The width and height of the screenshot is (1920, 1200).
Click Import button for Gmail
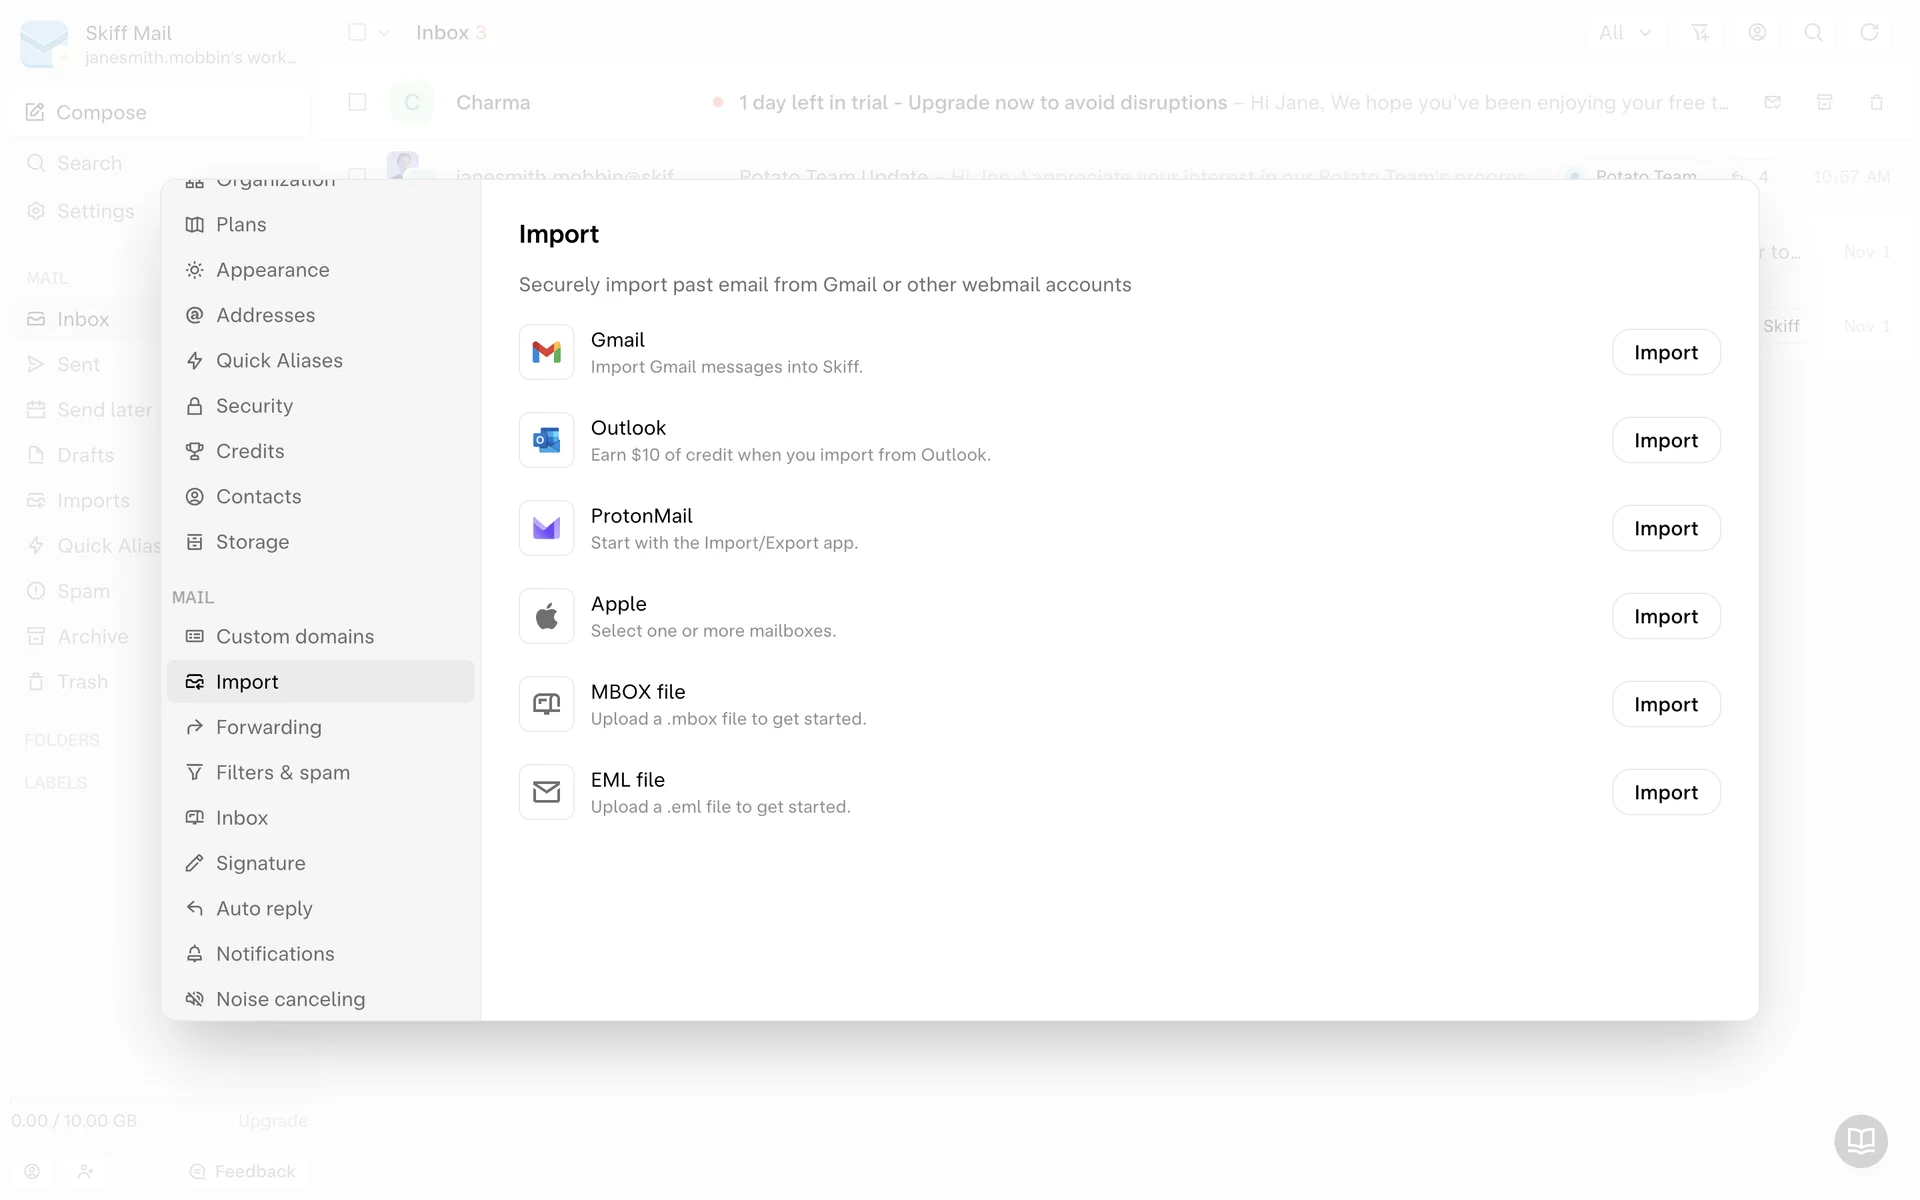(x=1665, y=352)
